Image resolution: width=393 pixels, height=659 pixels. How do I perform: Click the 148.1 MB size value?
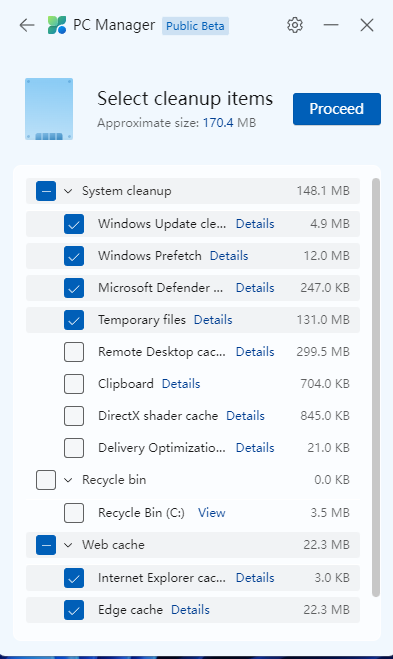323,191
